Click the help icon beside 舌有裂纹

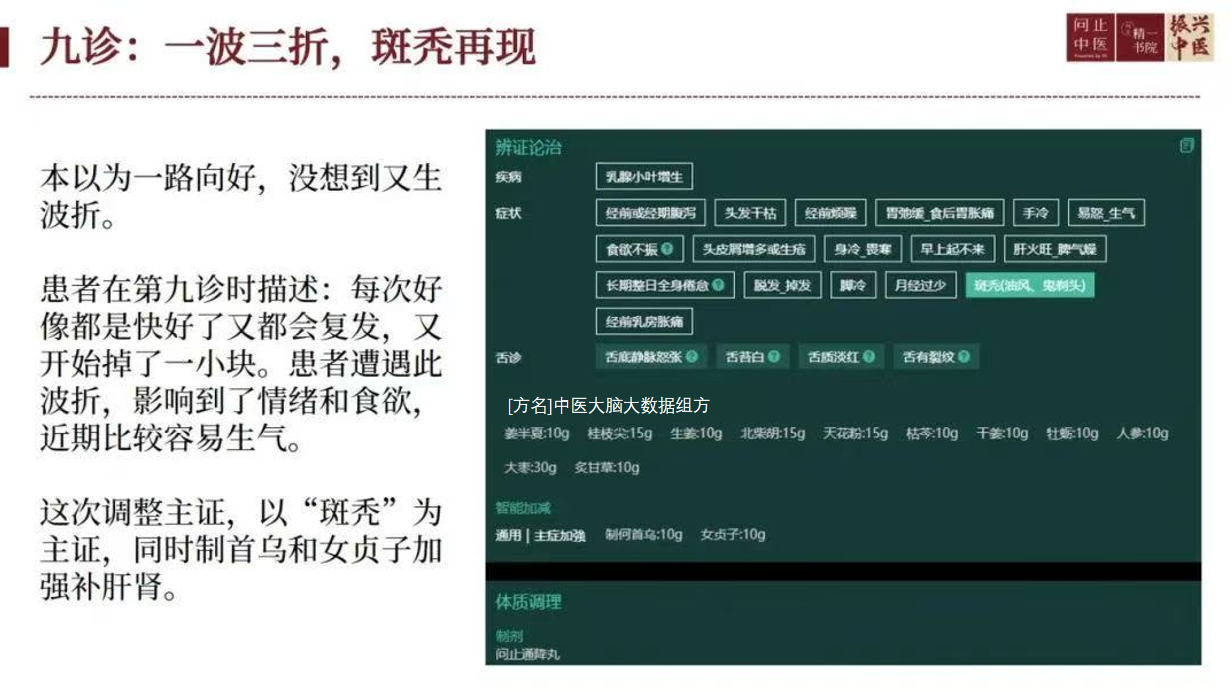coord(964,356)
